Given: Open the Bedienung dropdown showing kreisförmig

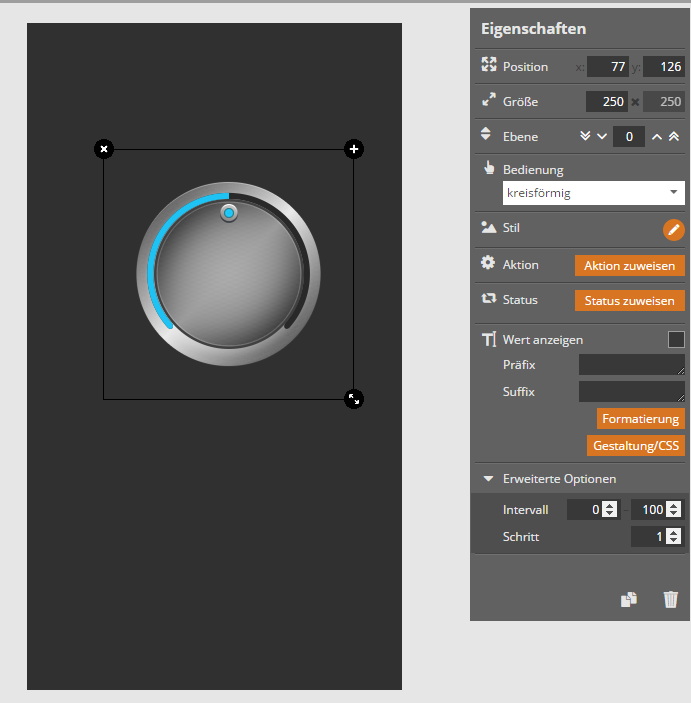Looking at the screenshot, I should [x=593, y=193].
